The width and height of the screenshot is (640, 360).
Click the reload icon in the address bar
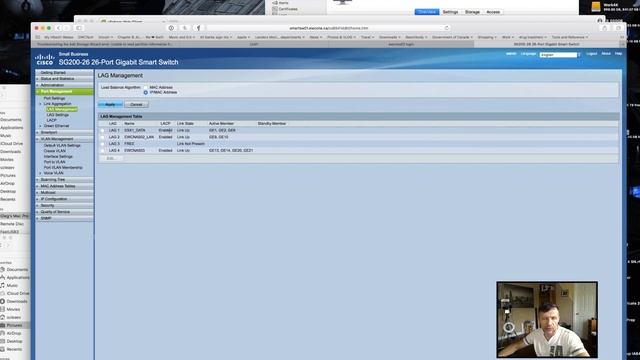coord(447,28)
